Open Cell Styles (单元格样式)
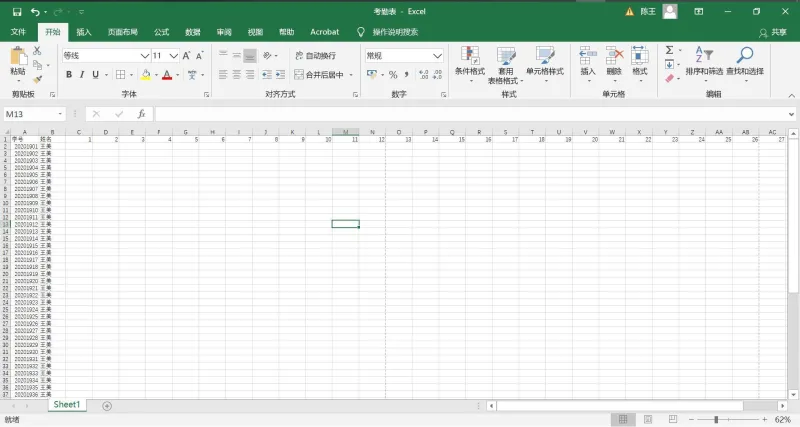Image resolution: width=800 pixels, height=427 pixels. 545,64
